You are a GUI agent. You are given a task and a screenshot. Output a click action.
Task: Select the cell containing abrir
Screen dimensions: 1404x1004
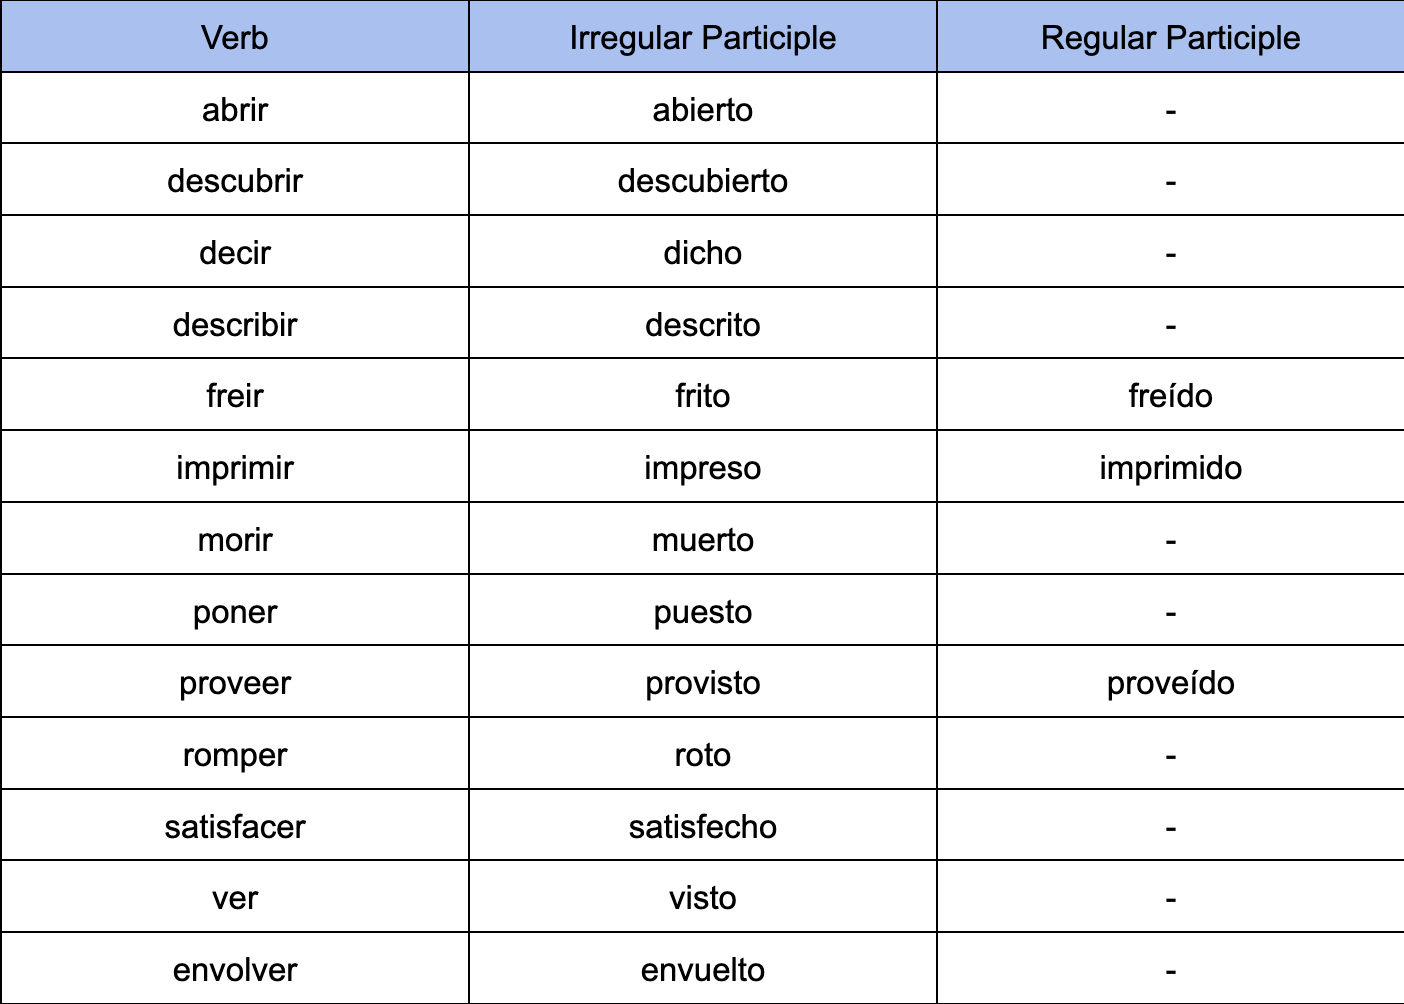(235, 109)
